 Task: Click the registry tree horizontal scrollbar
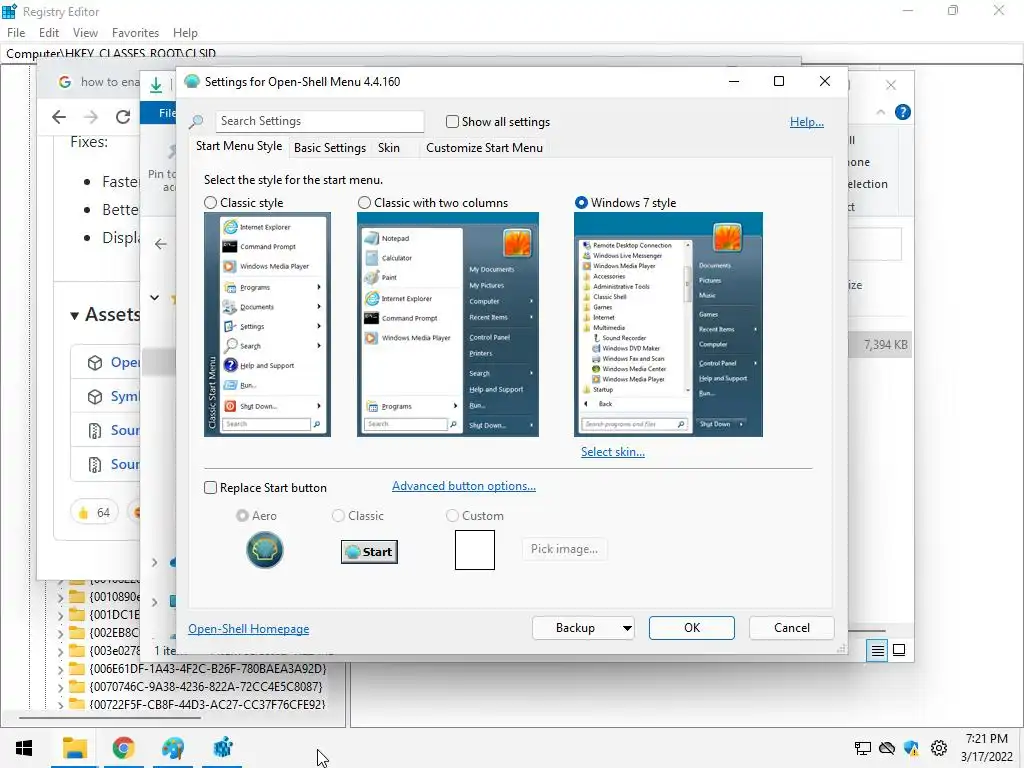click(110, 718)
